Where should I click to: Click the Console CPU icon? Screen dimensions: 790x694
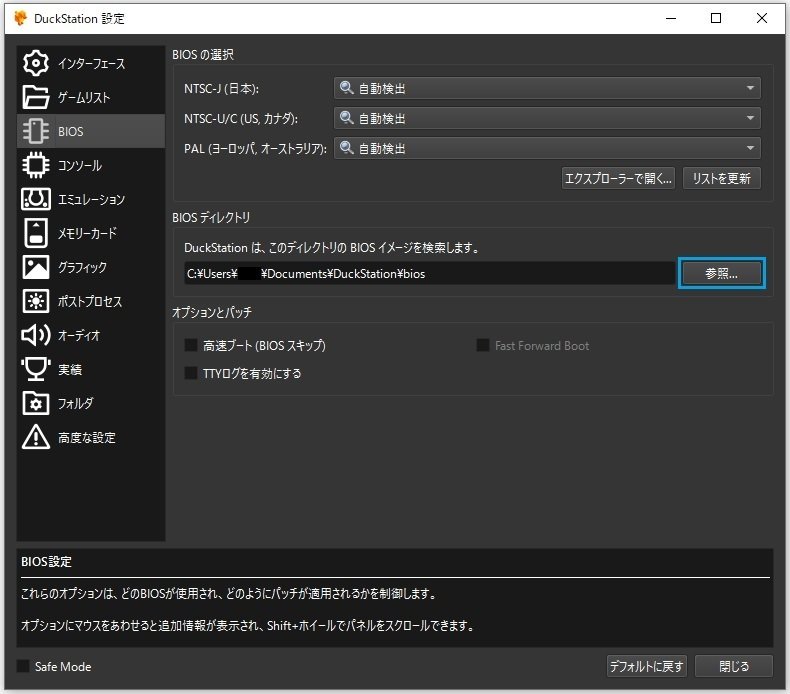(x=36, y=165)
